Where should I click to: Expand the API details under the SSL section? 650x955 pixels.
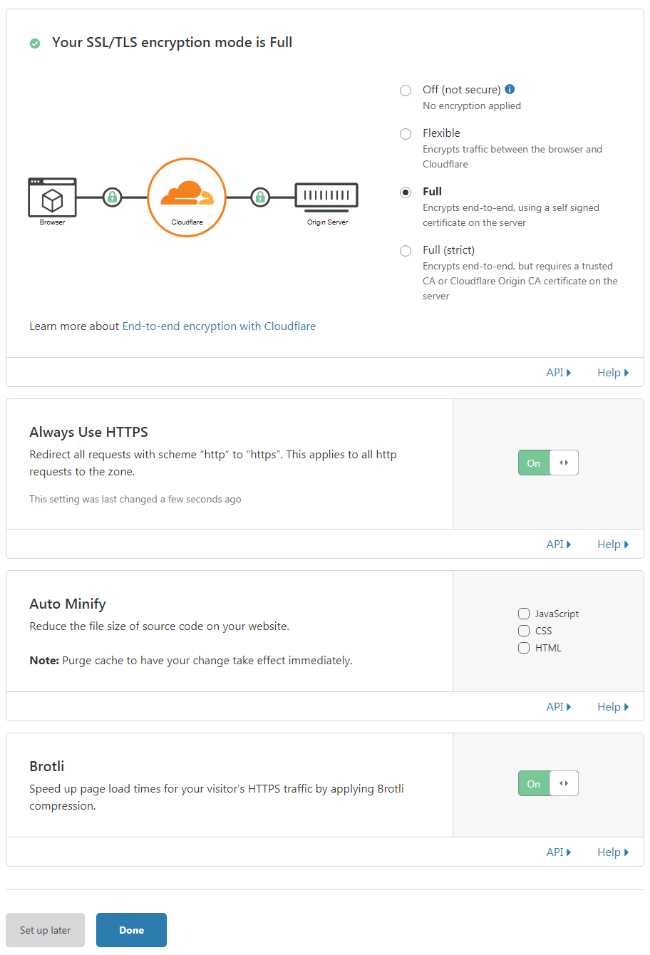click(x=557, y=372)
